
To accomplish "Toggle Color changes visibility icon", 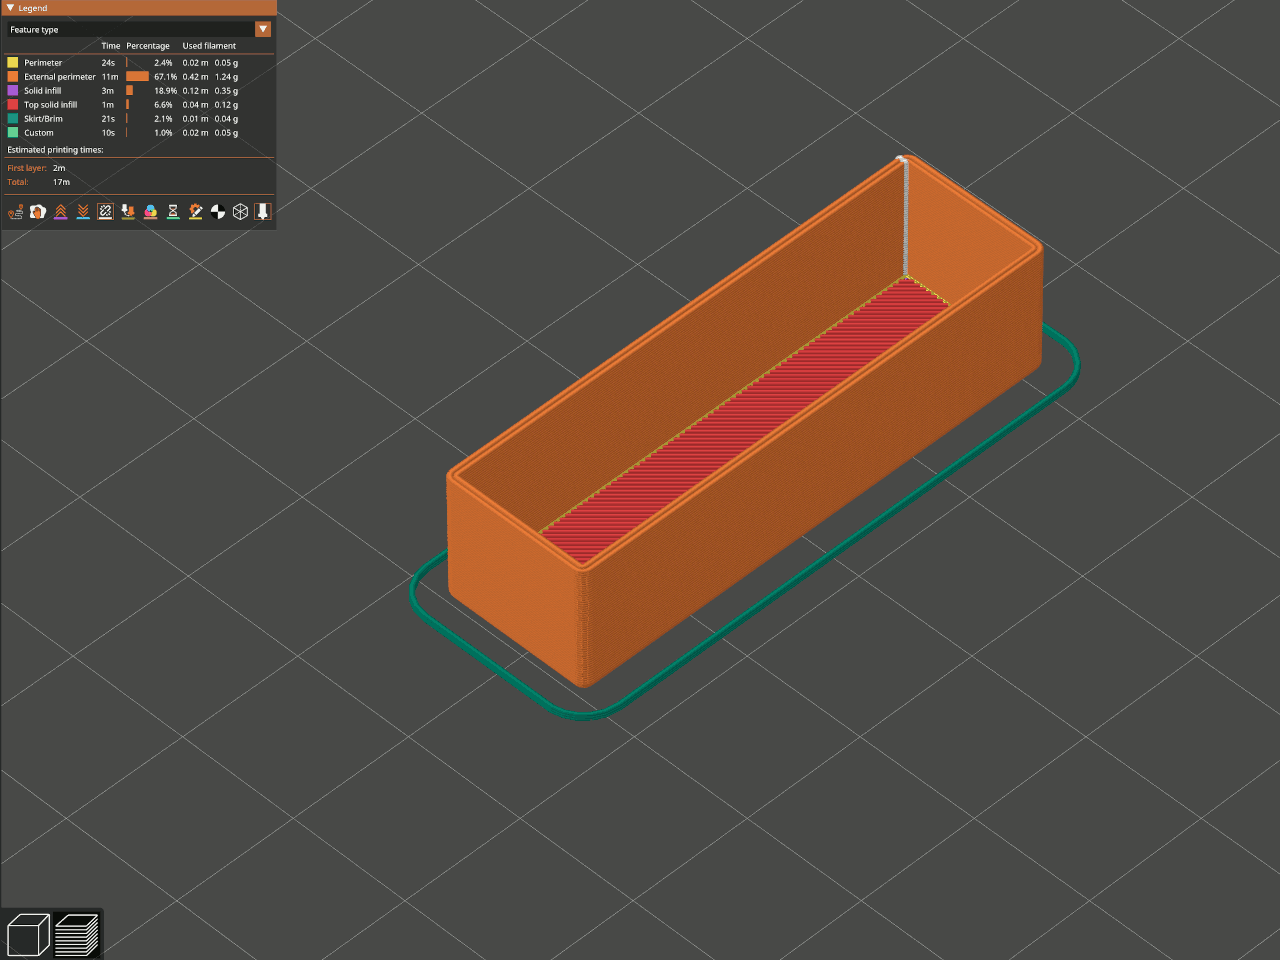I will point(151,211).
